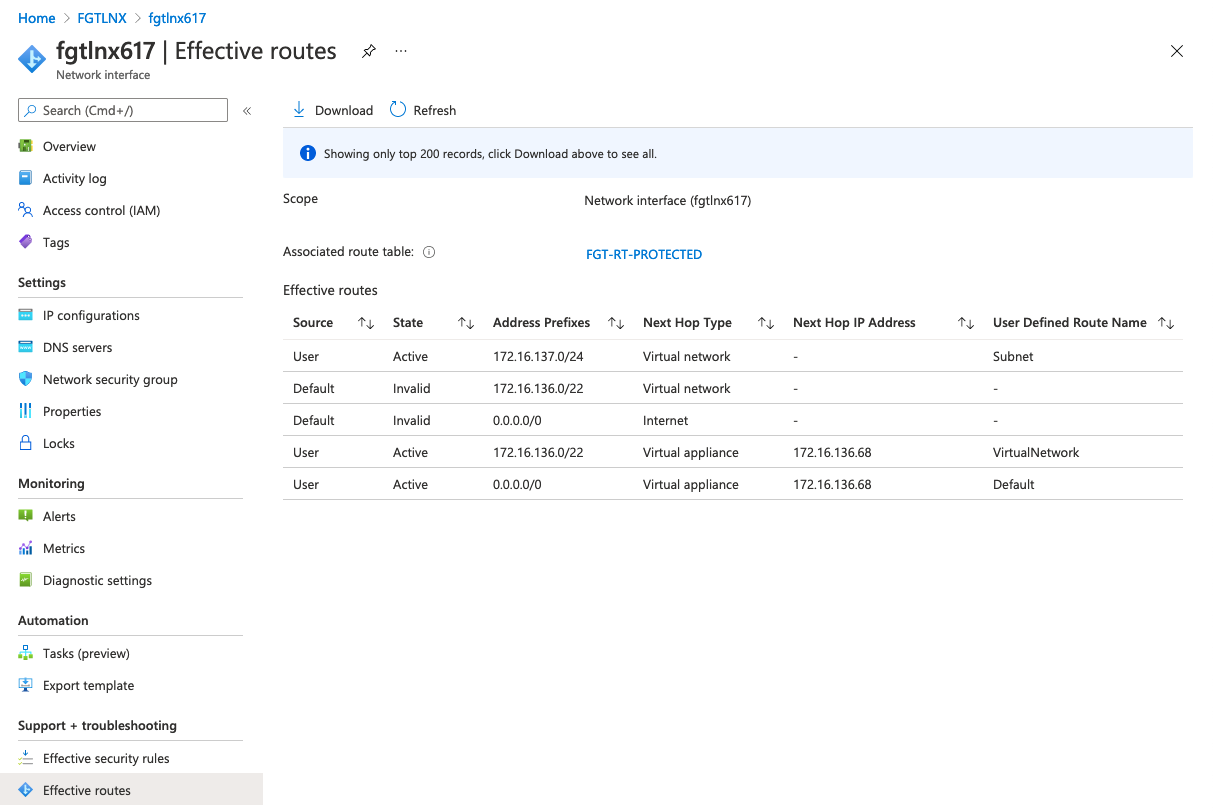Click the pin to dashboard icon

point(369,51)
